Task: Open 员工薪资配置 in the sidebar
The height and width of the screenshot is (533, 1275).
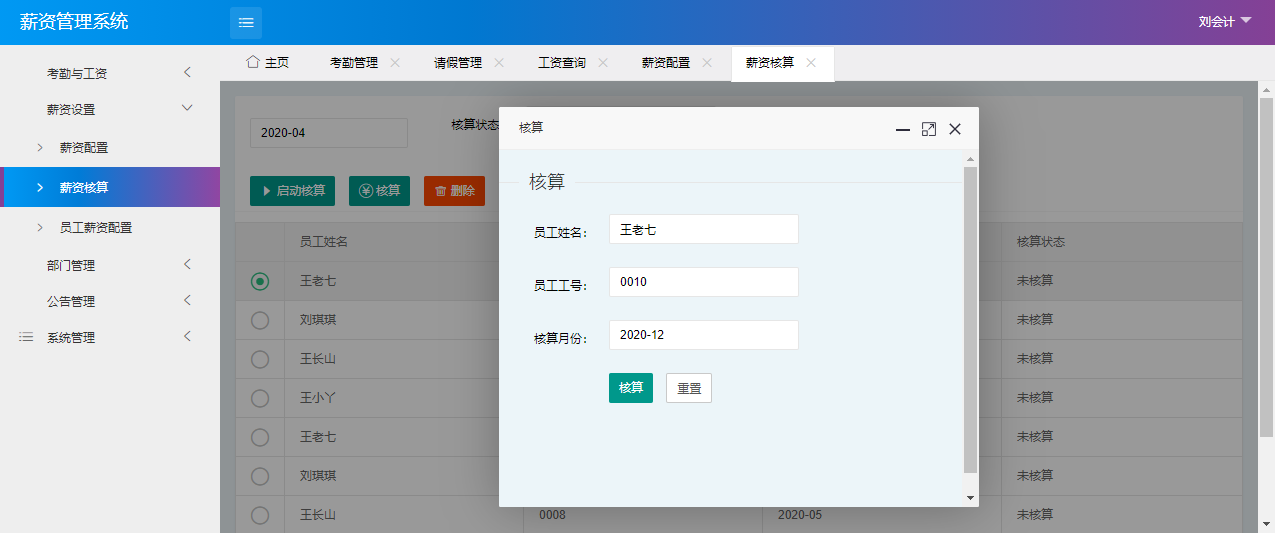Action: point(96,227)
